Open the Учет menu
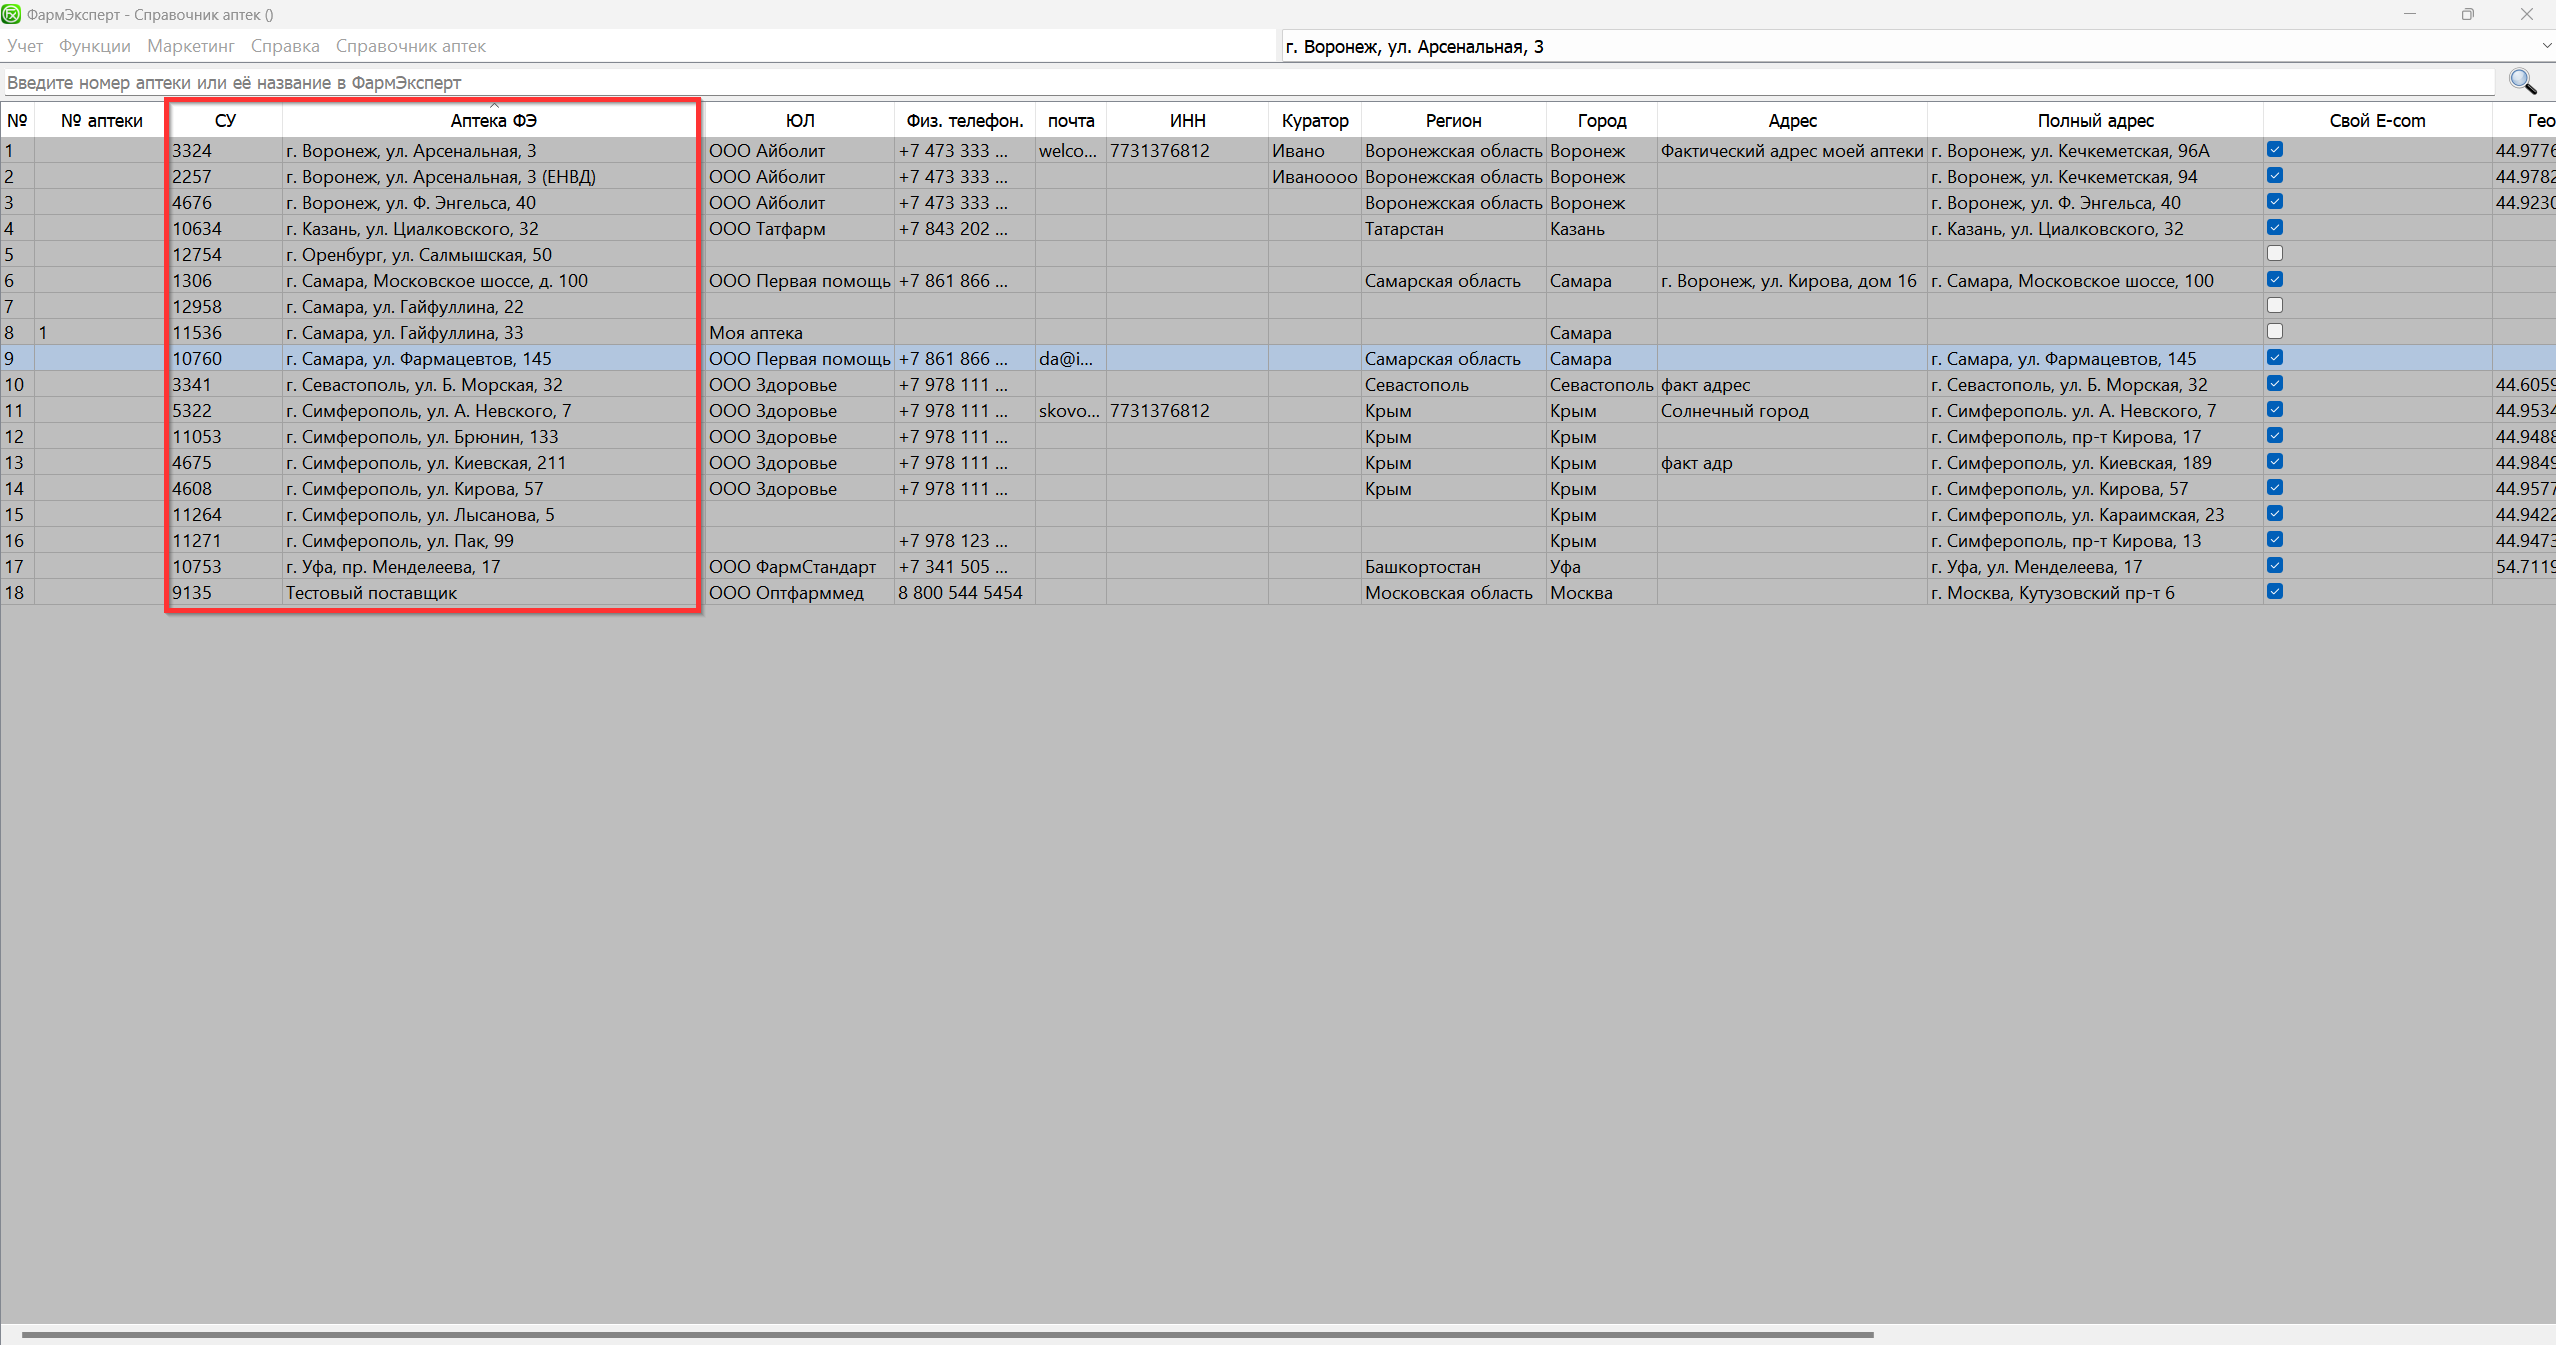Image resolution: width=2556 pixels, height=1345 pixels. [25, 46]
